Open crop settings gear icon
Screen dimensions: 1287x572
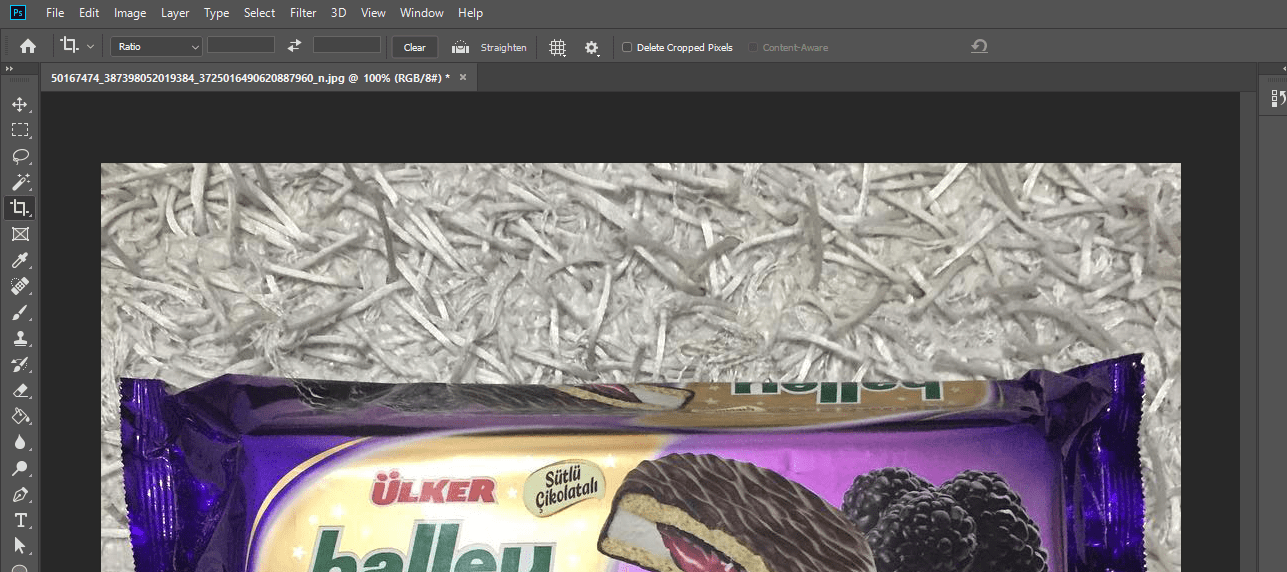592,47
